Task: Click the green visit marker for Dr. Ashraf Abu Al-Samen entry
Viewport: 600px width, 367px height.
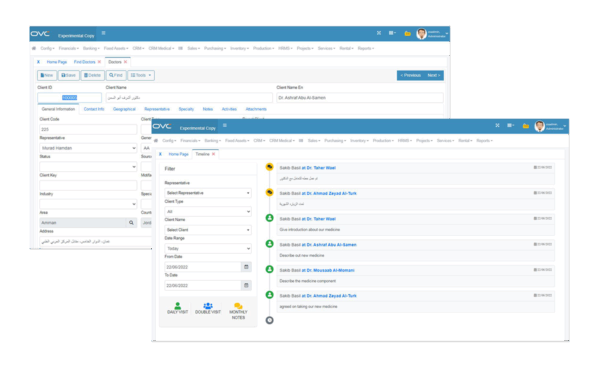Action: [269, 244]
